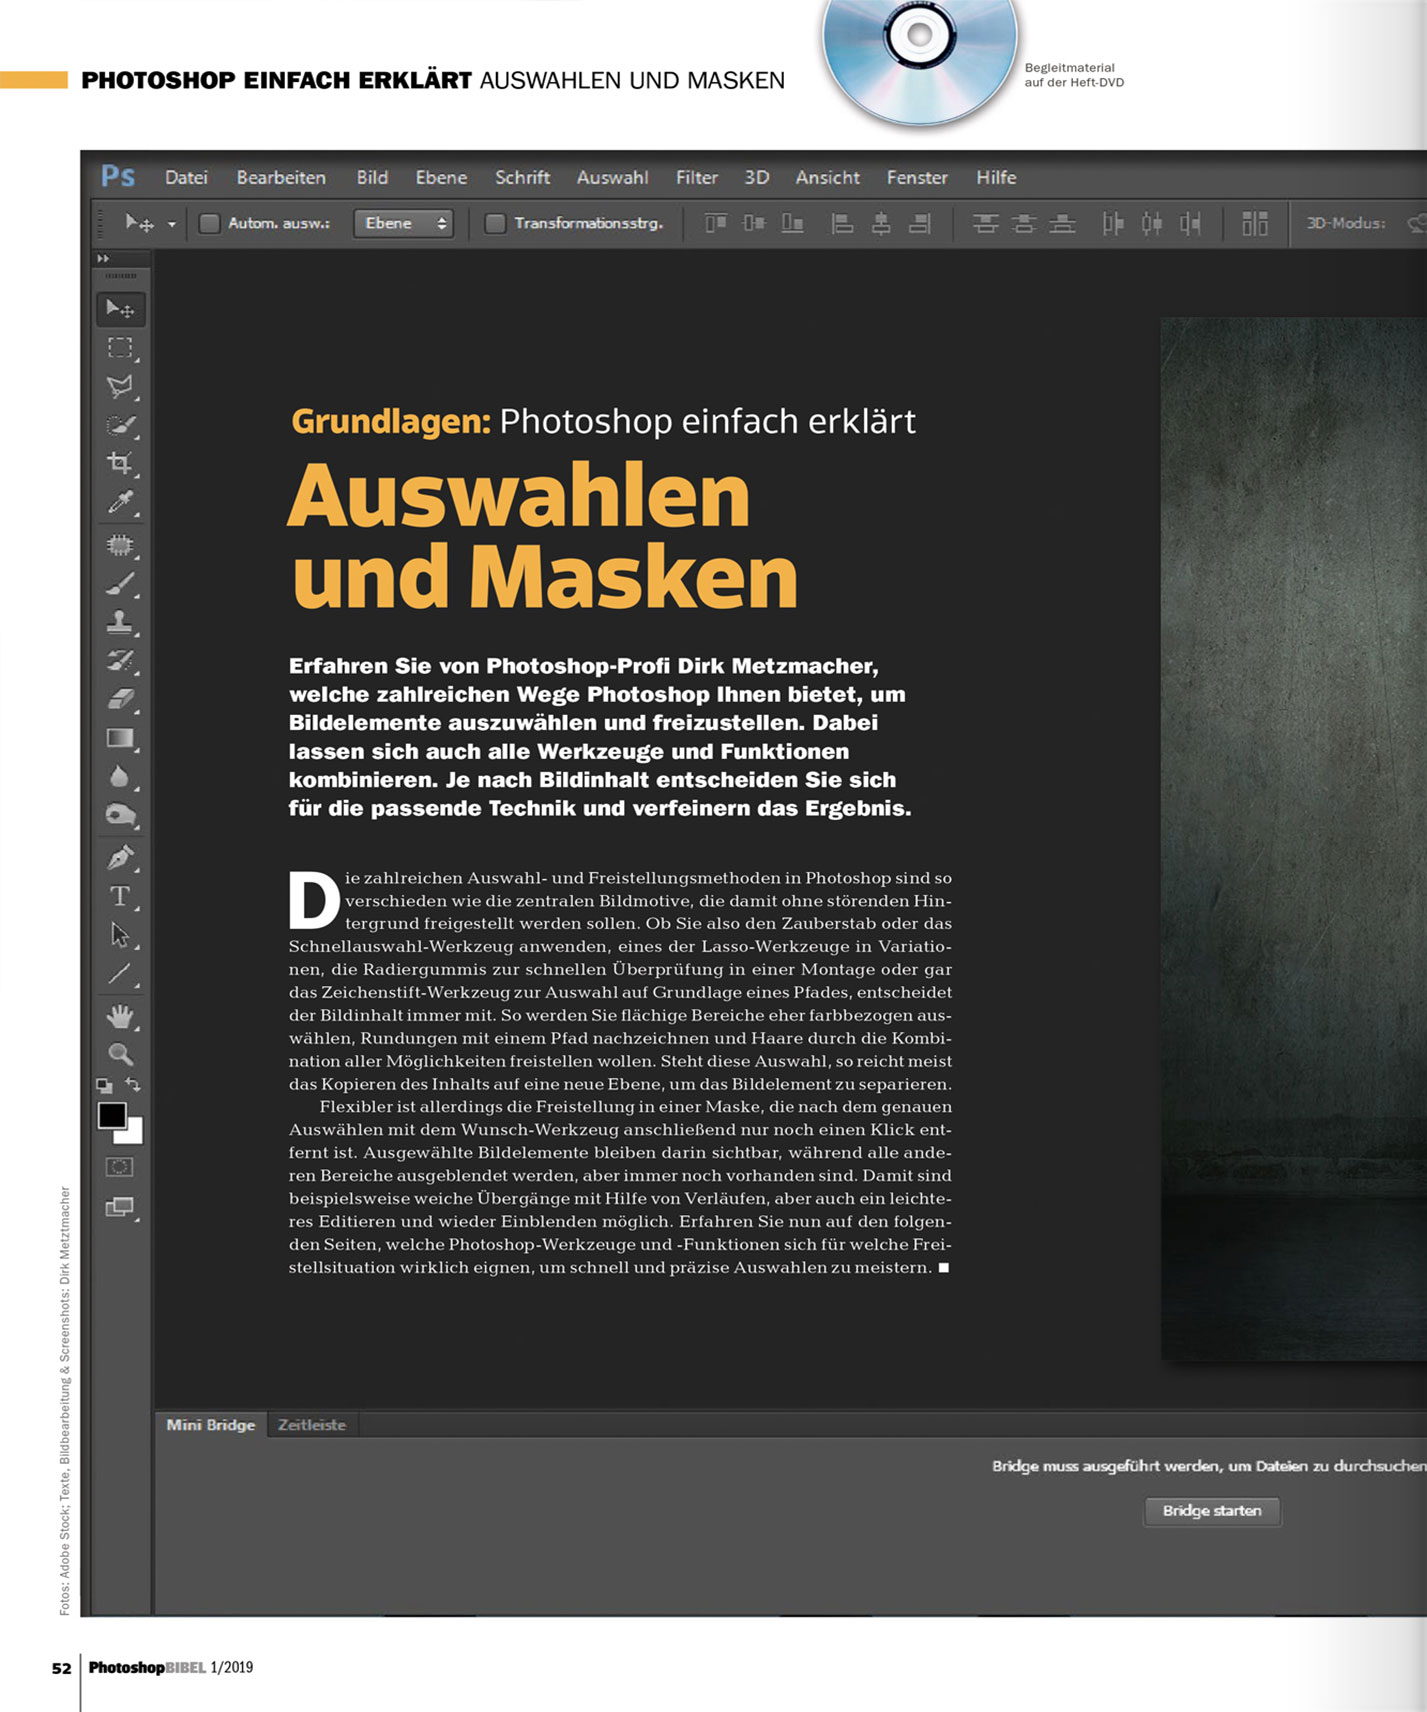Enable the Autom. ausw. checkbox

click(209, 223)
